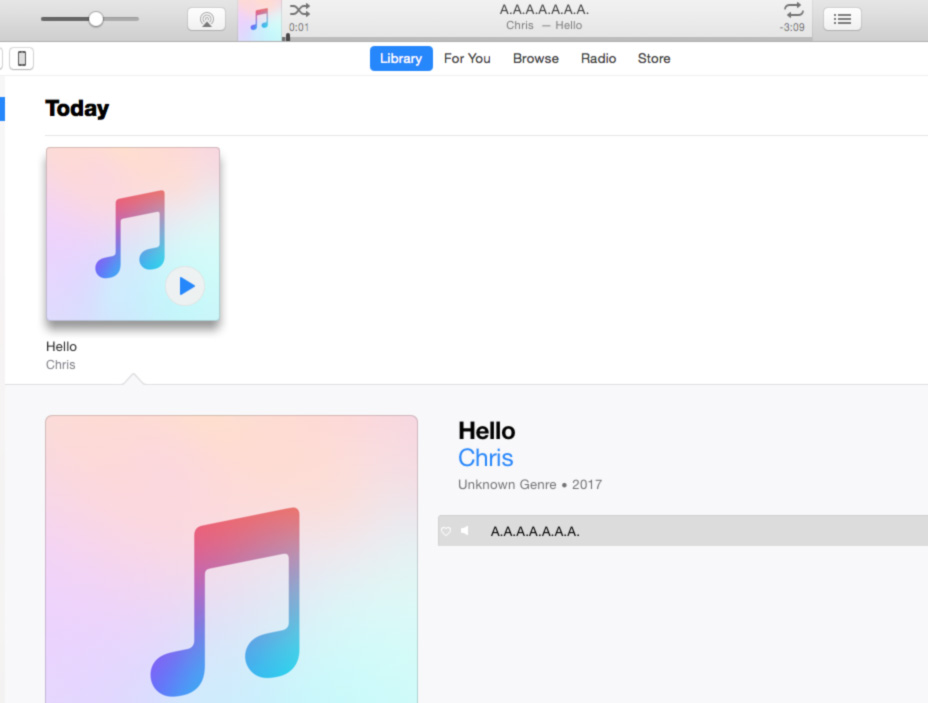
Task: Select the A.A.A.A.A.A.A. track row
Action: click(x=682, y=531)
